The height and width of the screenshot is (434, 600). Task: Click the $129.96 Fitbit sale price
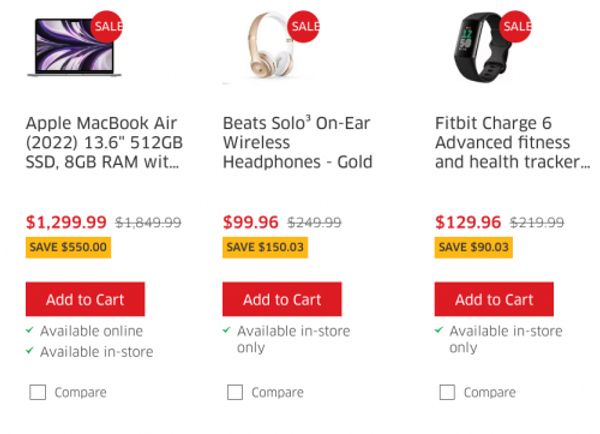(468, 222)
